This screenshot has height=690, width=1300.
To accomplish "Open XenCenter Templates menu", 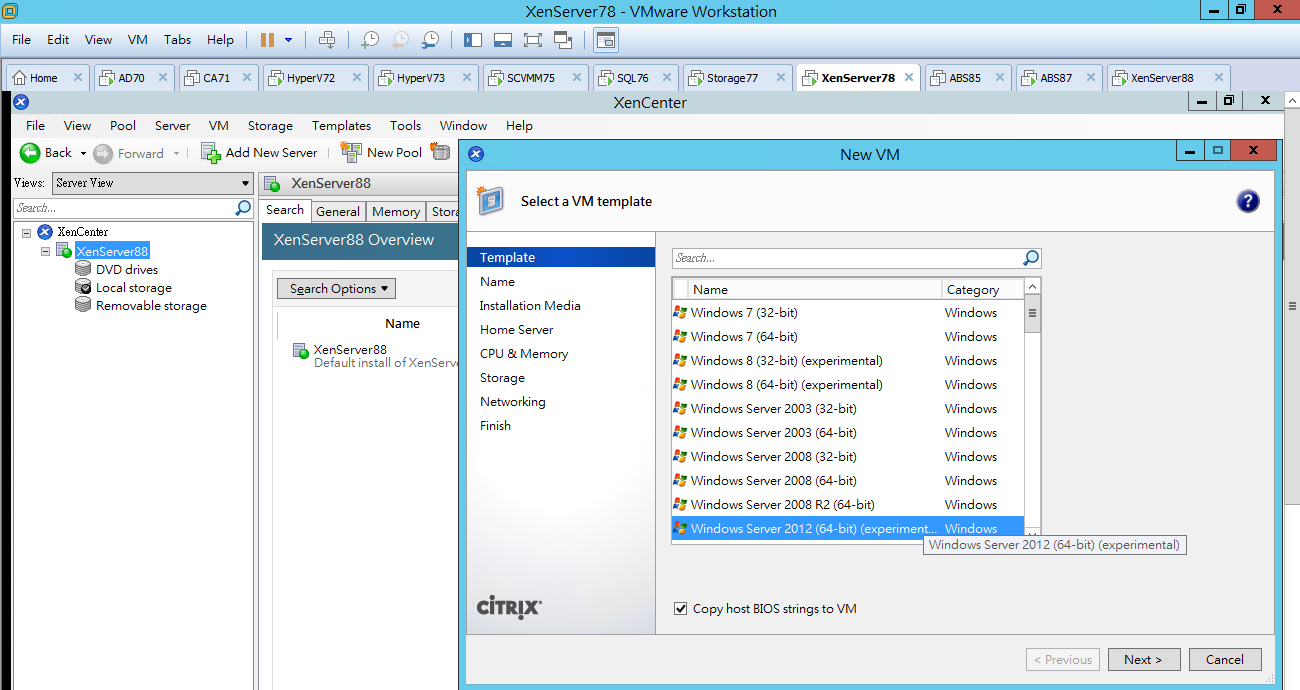I will [341, 126].
